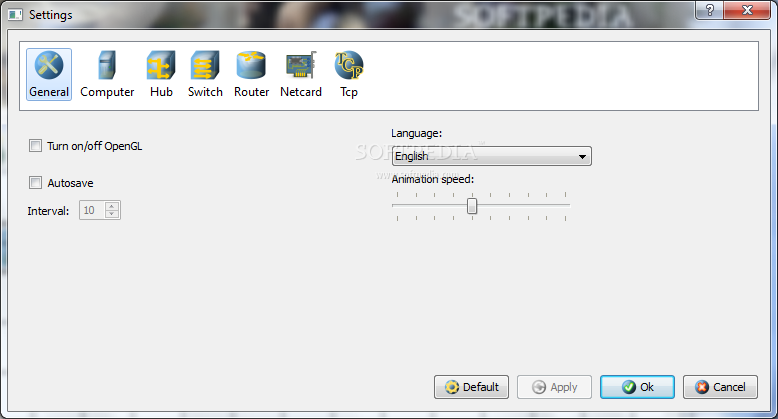778x419 pixels.
Task: Click the Default button
Action: point(471,387)
